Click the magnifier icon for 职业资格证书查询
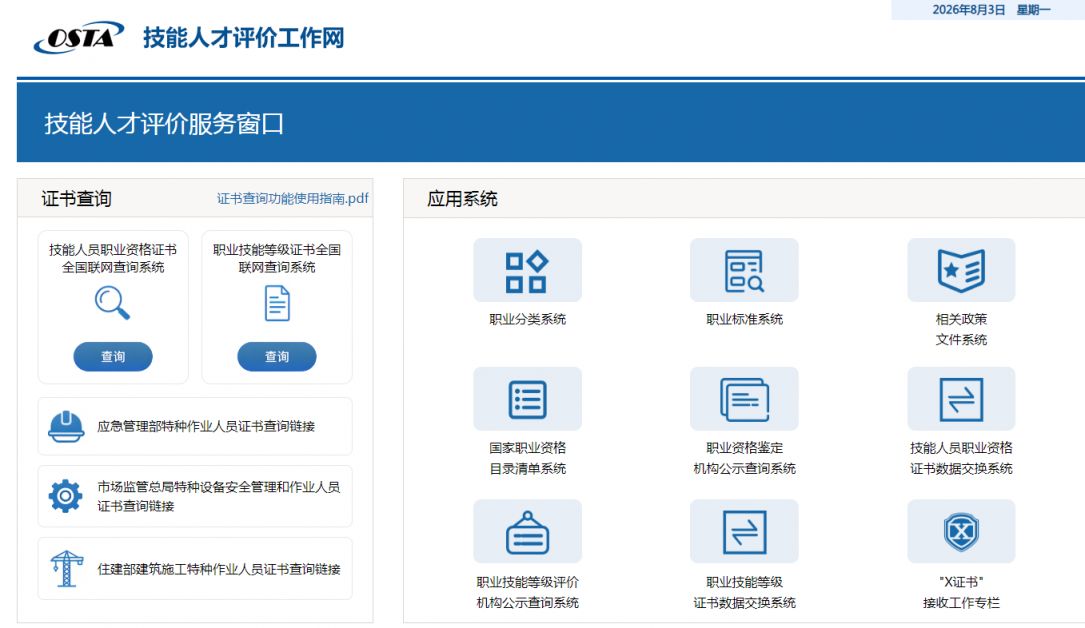Image resolution: width=1085 pixels, height=628 pixels. [x=112, y=304]
